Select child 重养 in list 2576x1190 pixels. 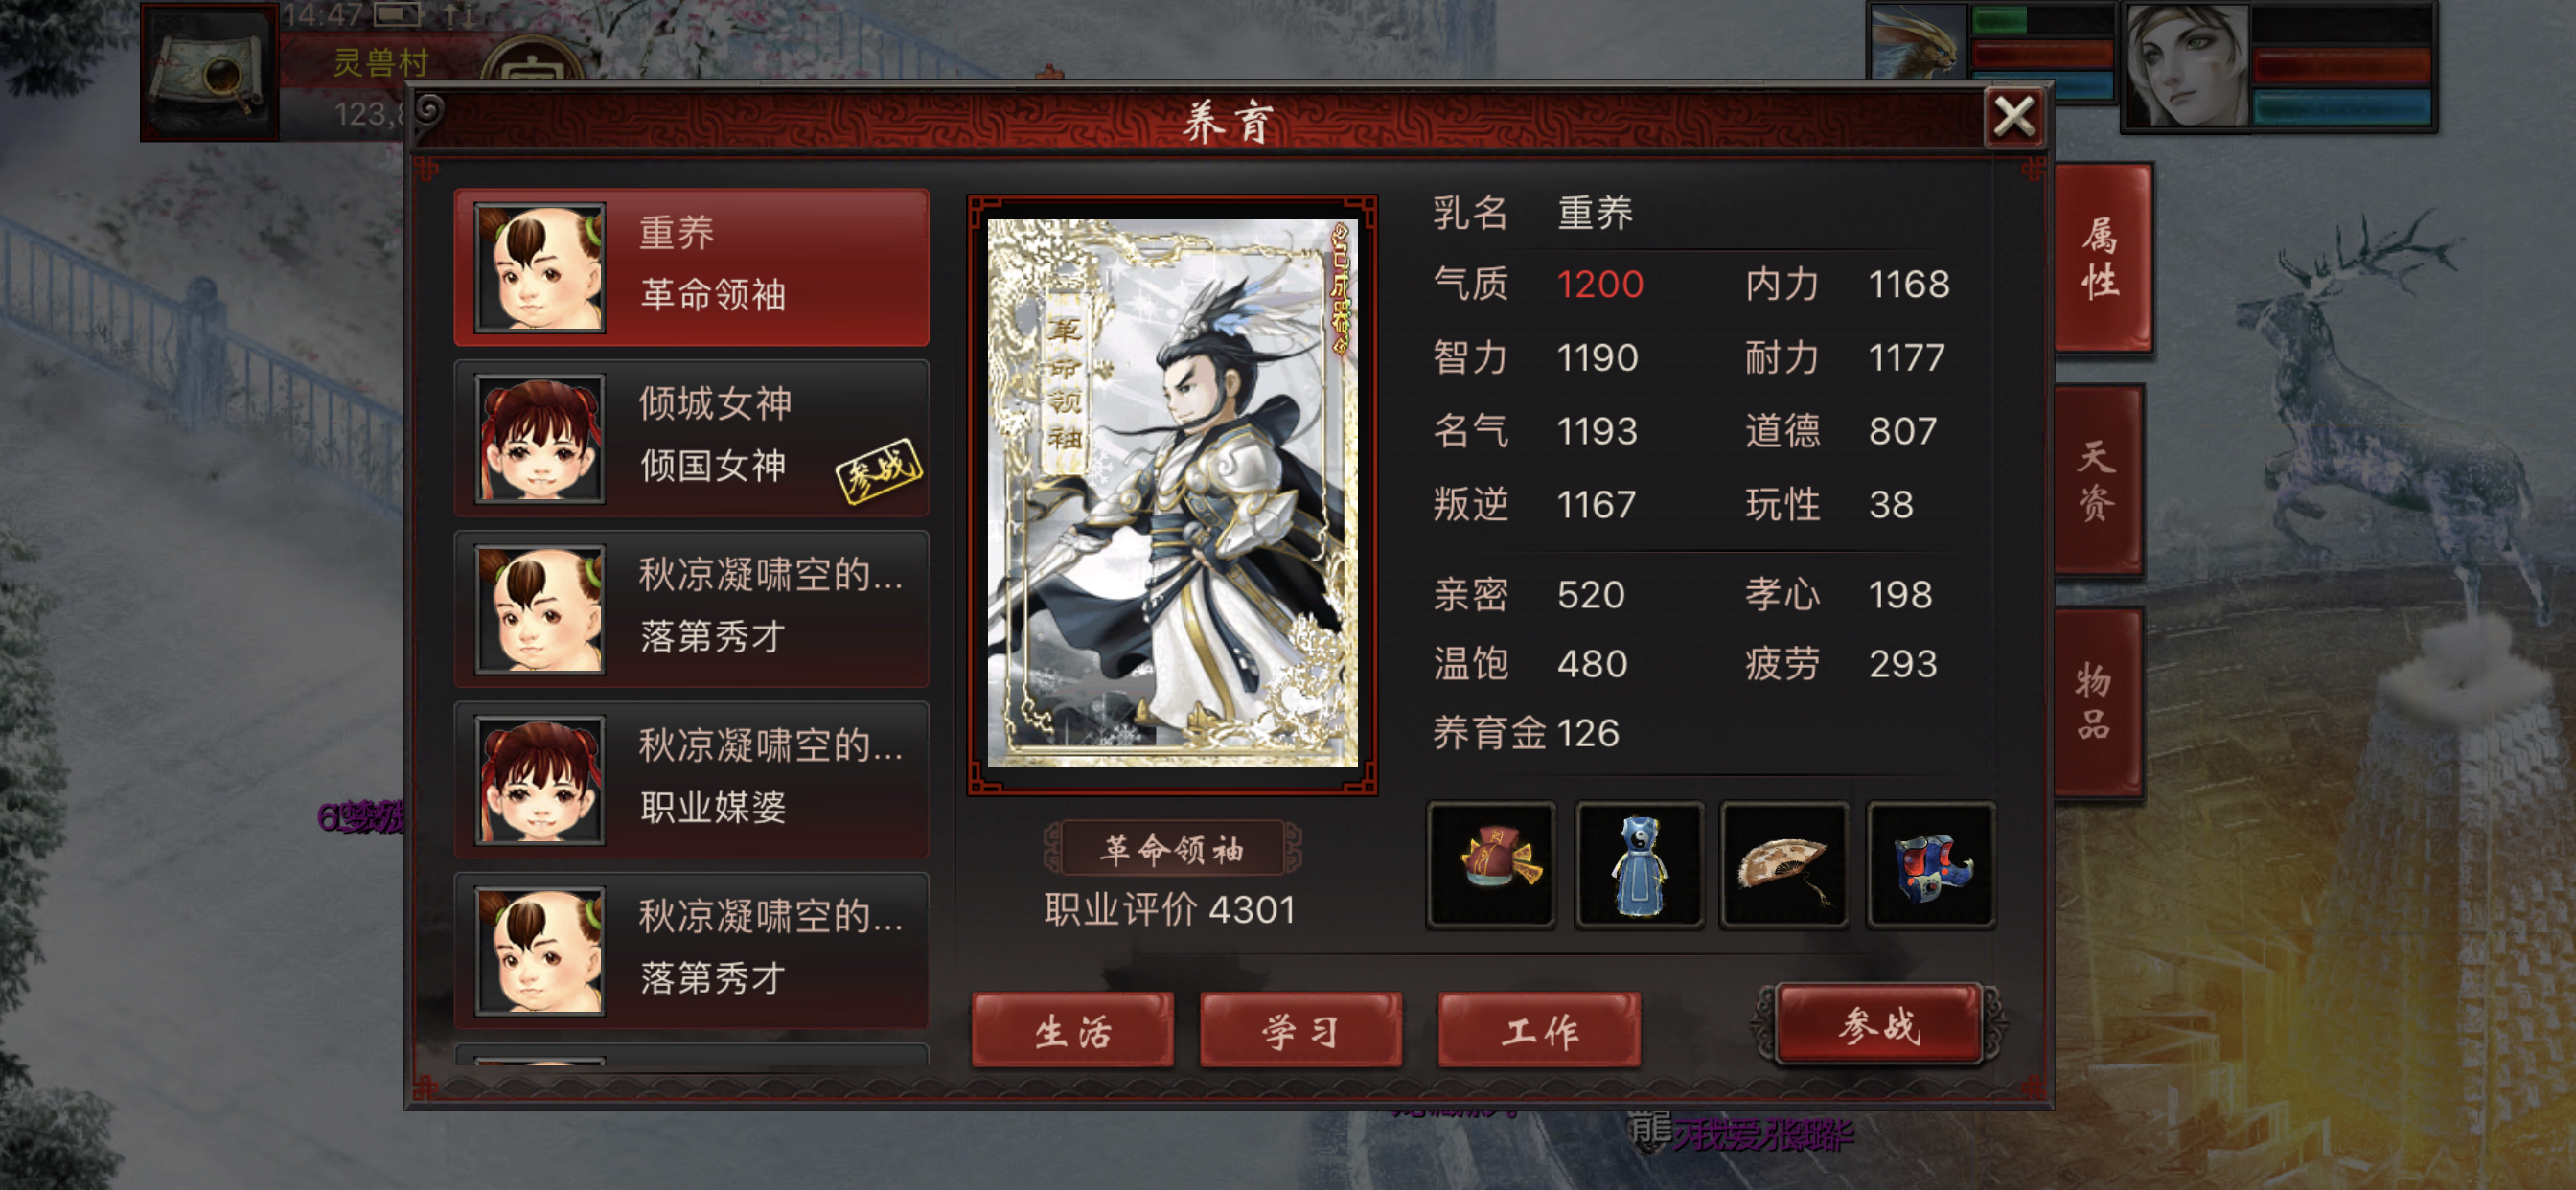point(691,267)
